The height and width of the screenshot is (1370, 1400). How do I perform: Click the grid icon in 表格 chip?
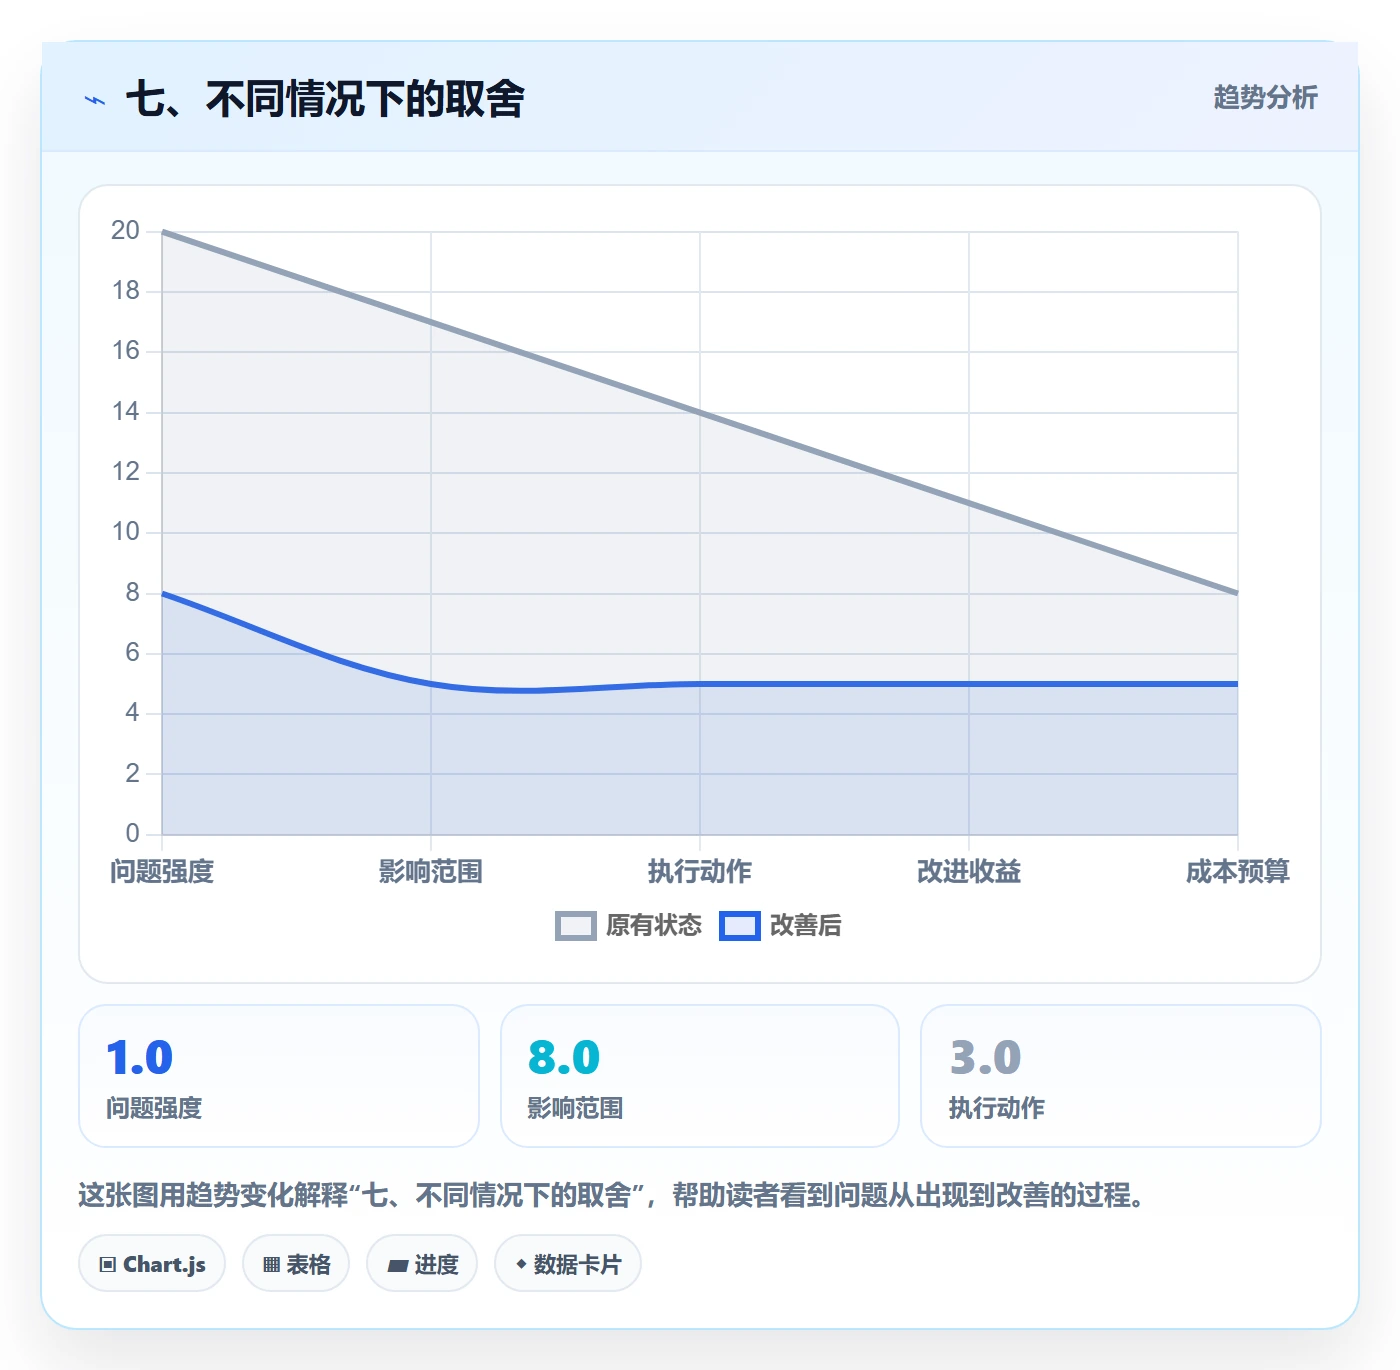click(x=271, y=1265)
